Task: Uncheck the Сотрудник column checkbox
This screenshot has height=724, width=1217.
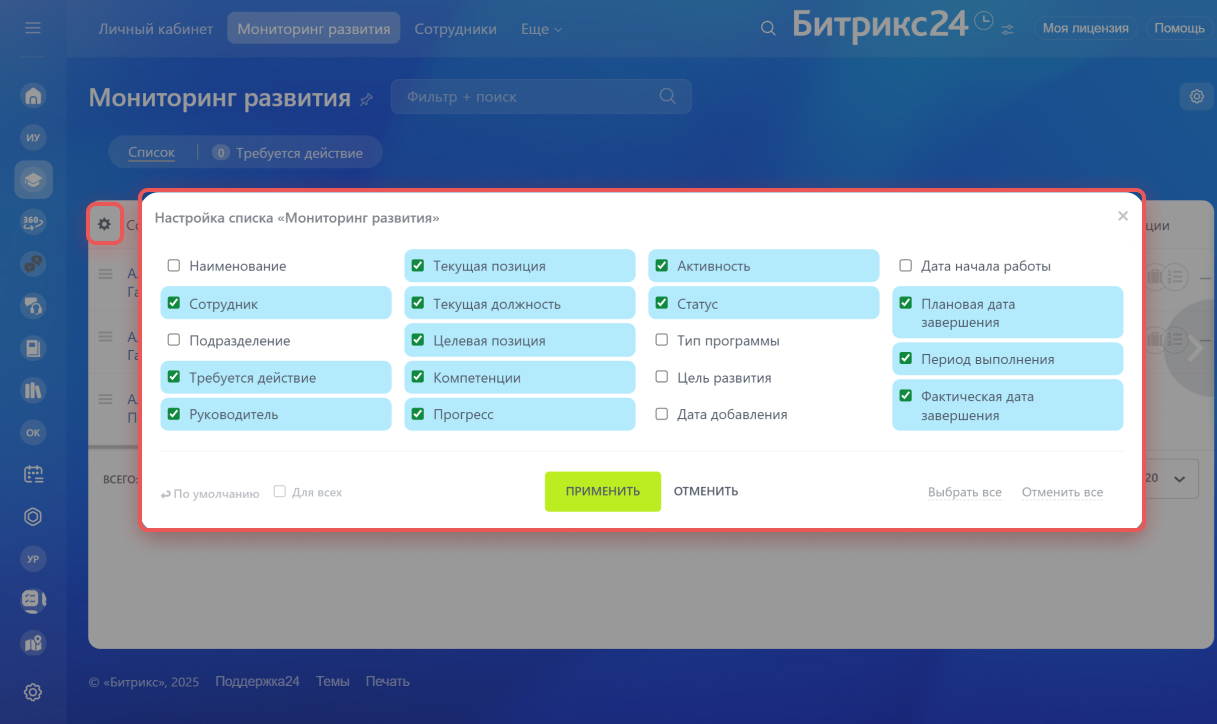Action: point(174,303)
